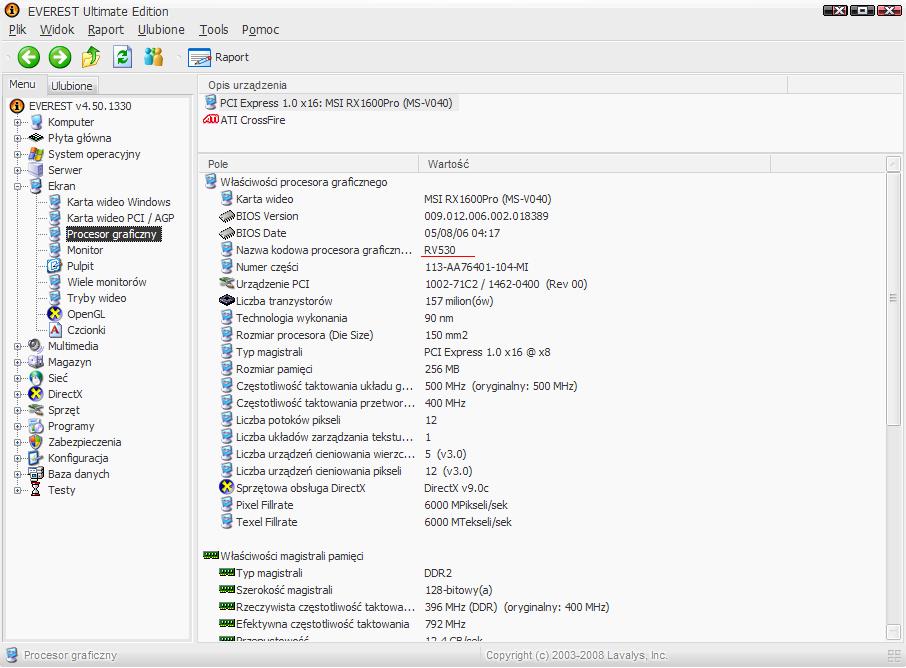This screenshot has width=906, height=668.
Task: Expand the Sieć tree node
Action: coord(17,378)
